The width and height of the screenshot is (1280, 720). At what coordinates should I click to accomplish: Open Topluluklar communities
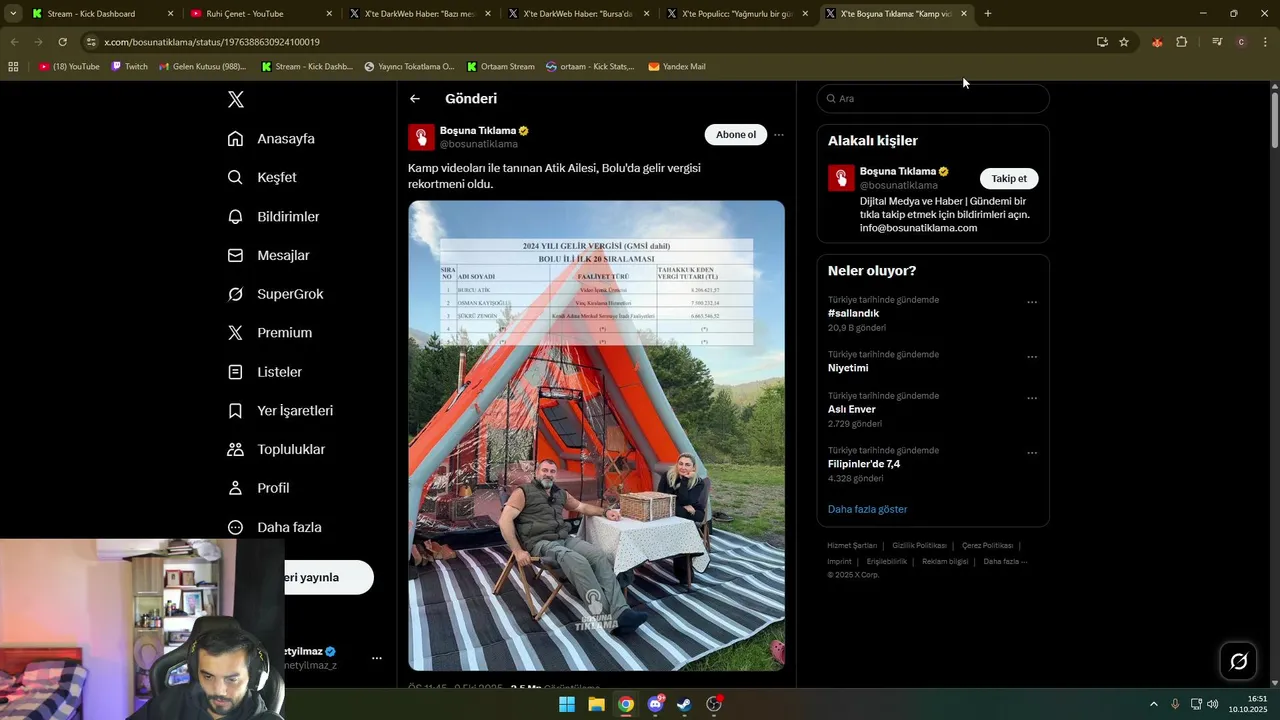pyautogui.click(x=276, y=449)
